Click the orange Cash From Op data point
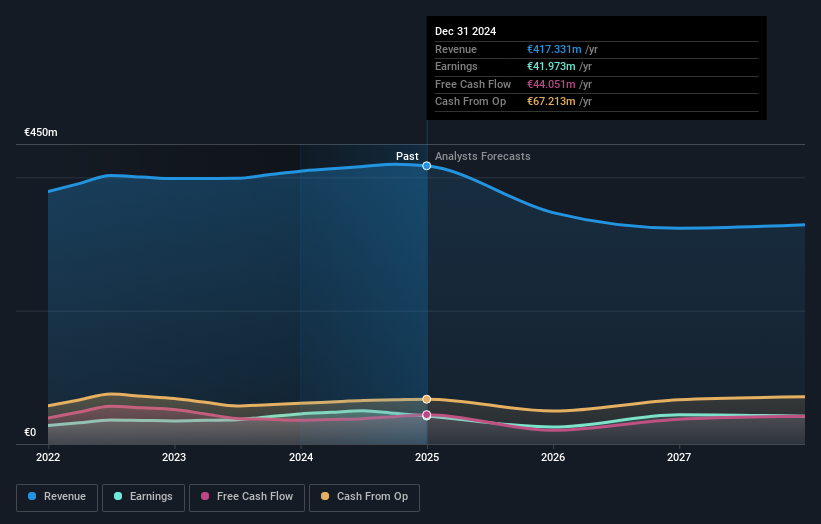Image resolution: width=821 pixels, height=524 pixels. click(x=427, y=399)
